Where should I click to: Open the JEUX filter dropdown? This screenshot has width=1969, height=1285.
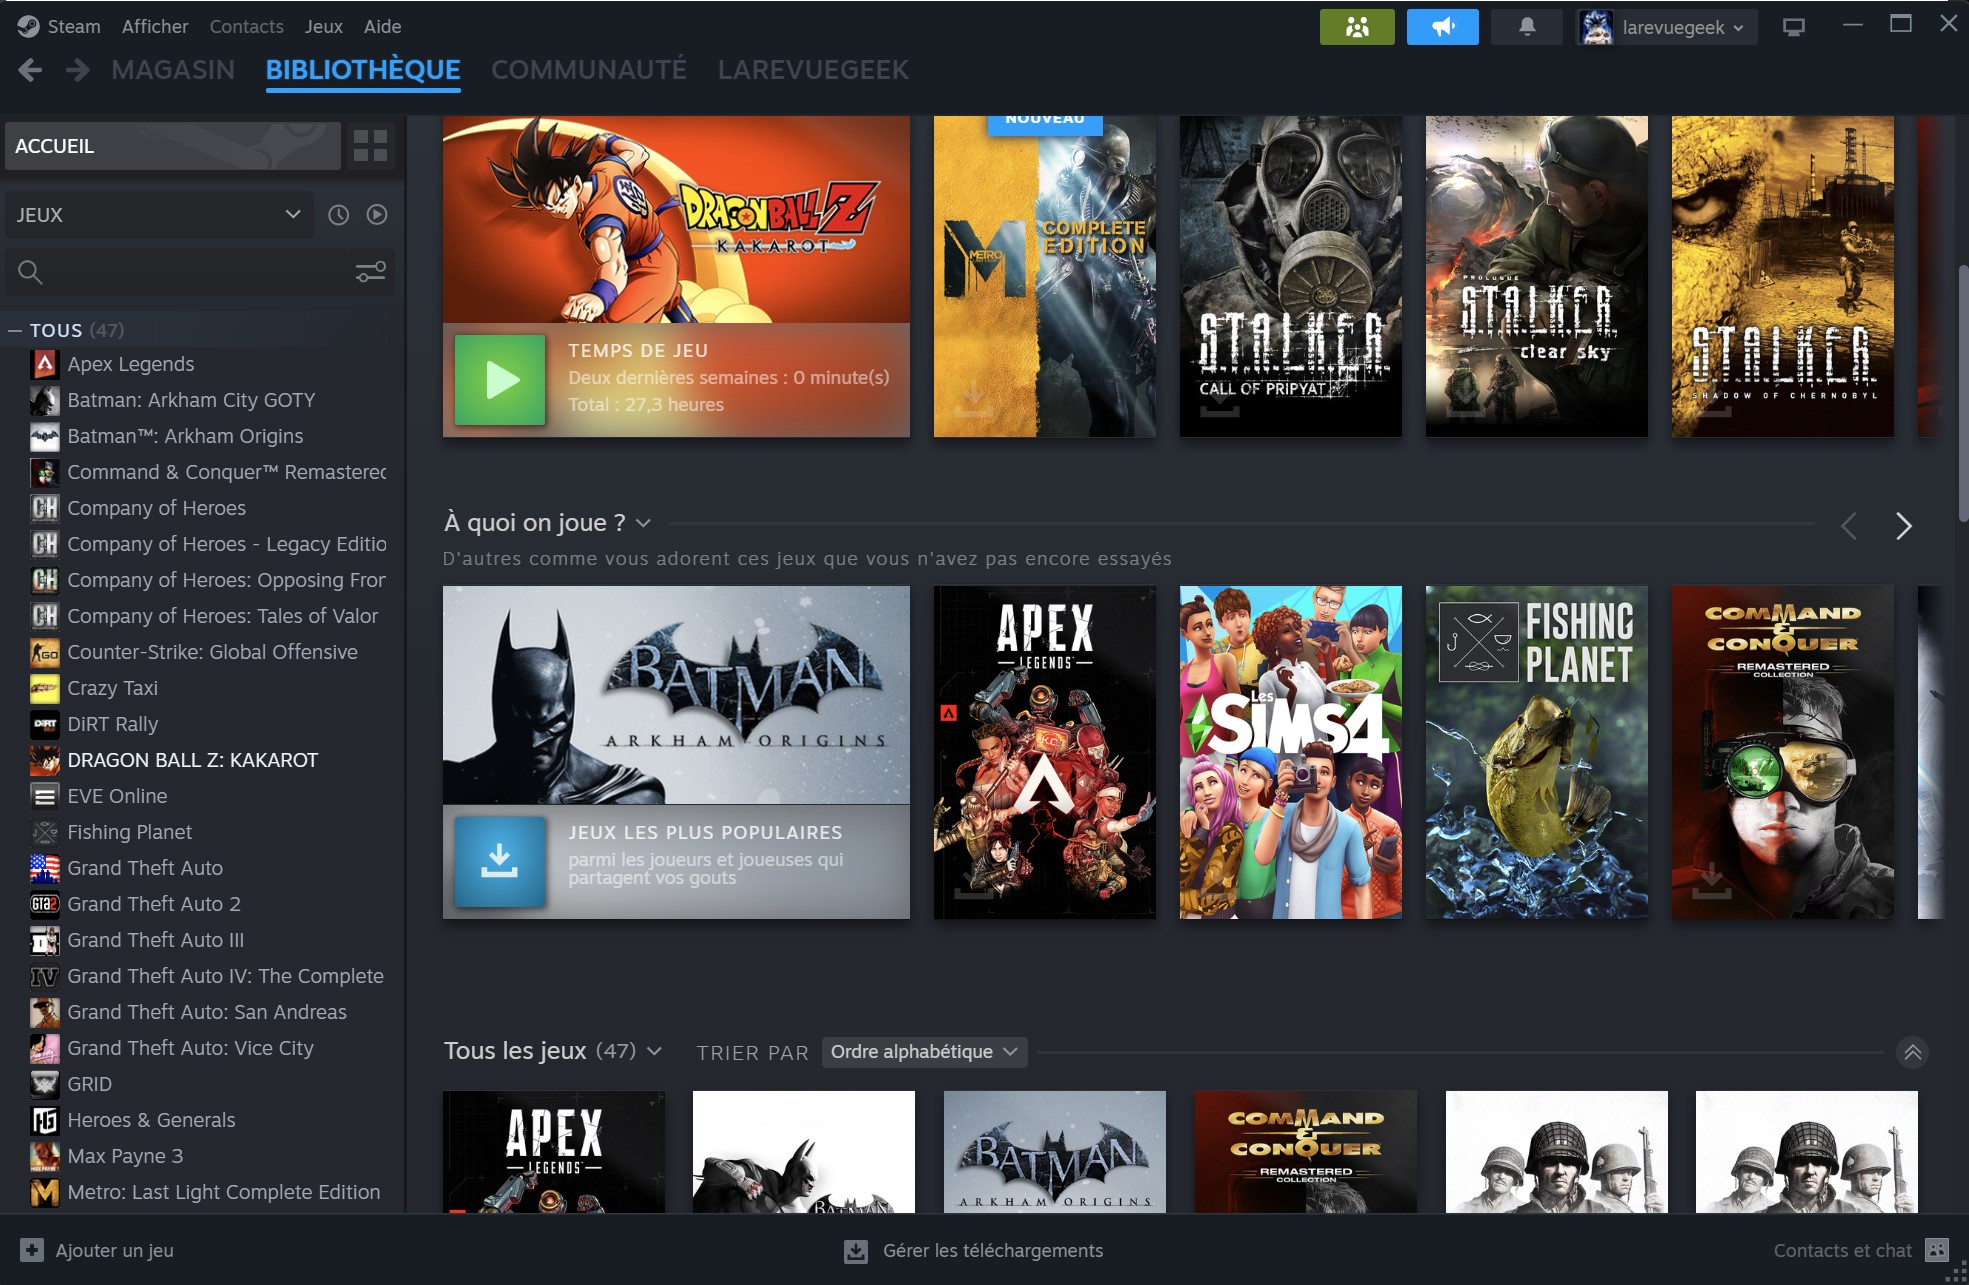158,215
